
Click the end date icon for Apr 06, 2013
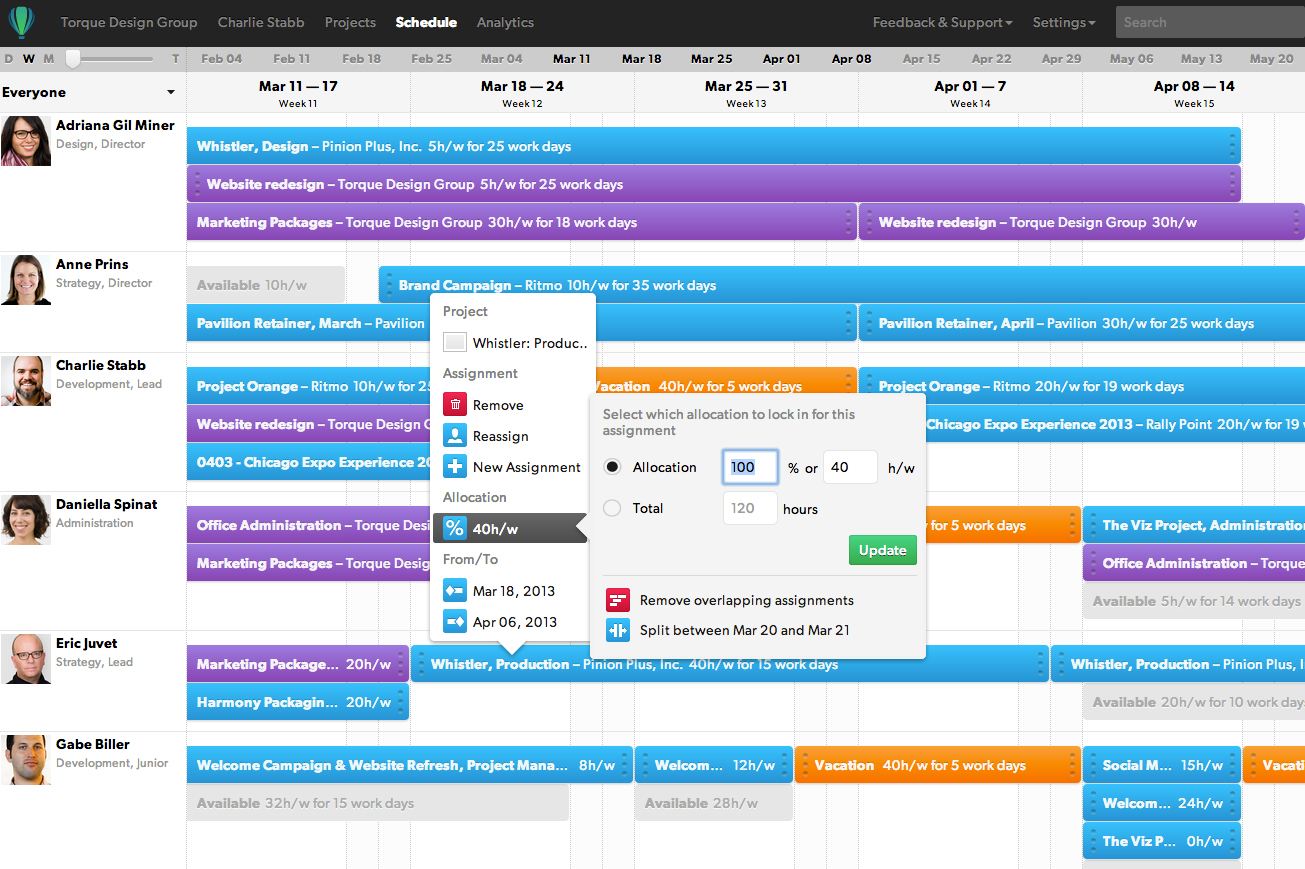(x=455, y=622)
